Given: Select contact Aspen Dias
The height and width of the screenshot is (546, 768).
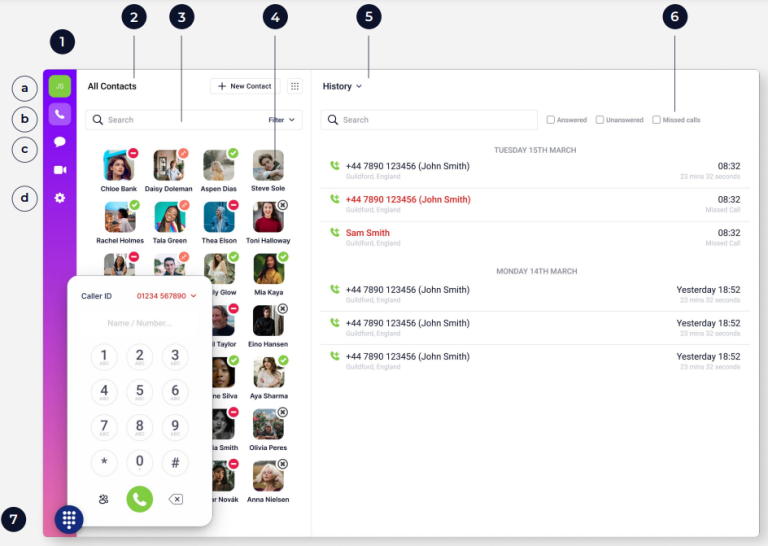Looking at the screenshot, I should coord(219,171).
